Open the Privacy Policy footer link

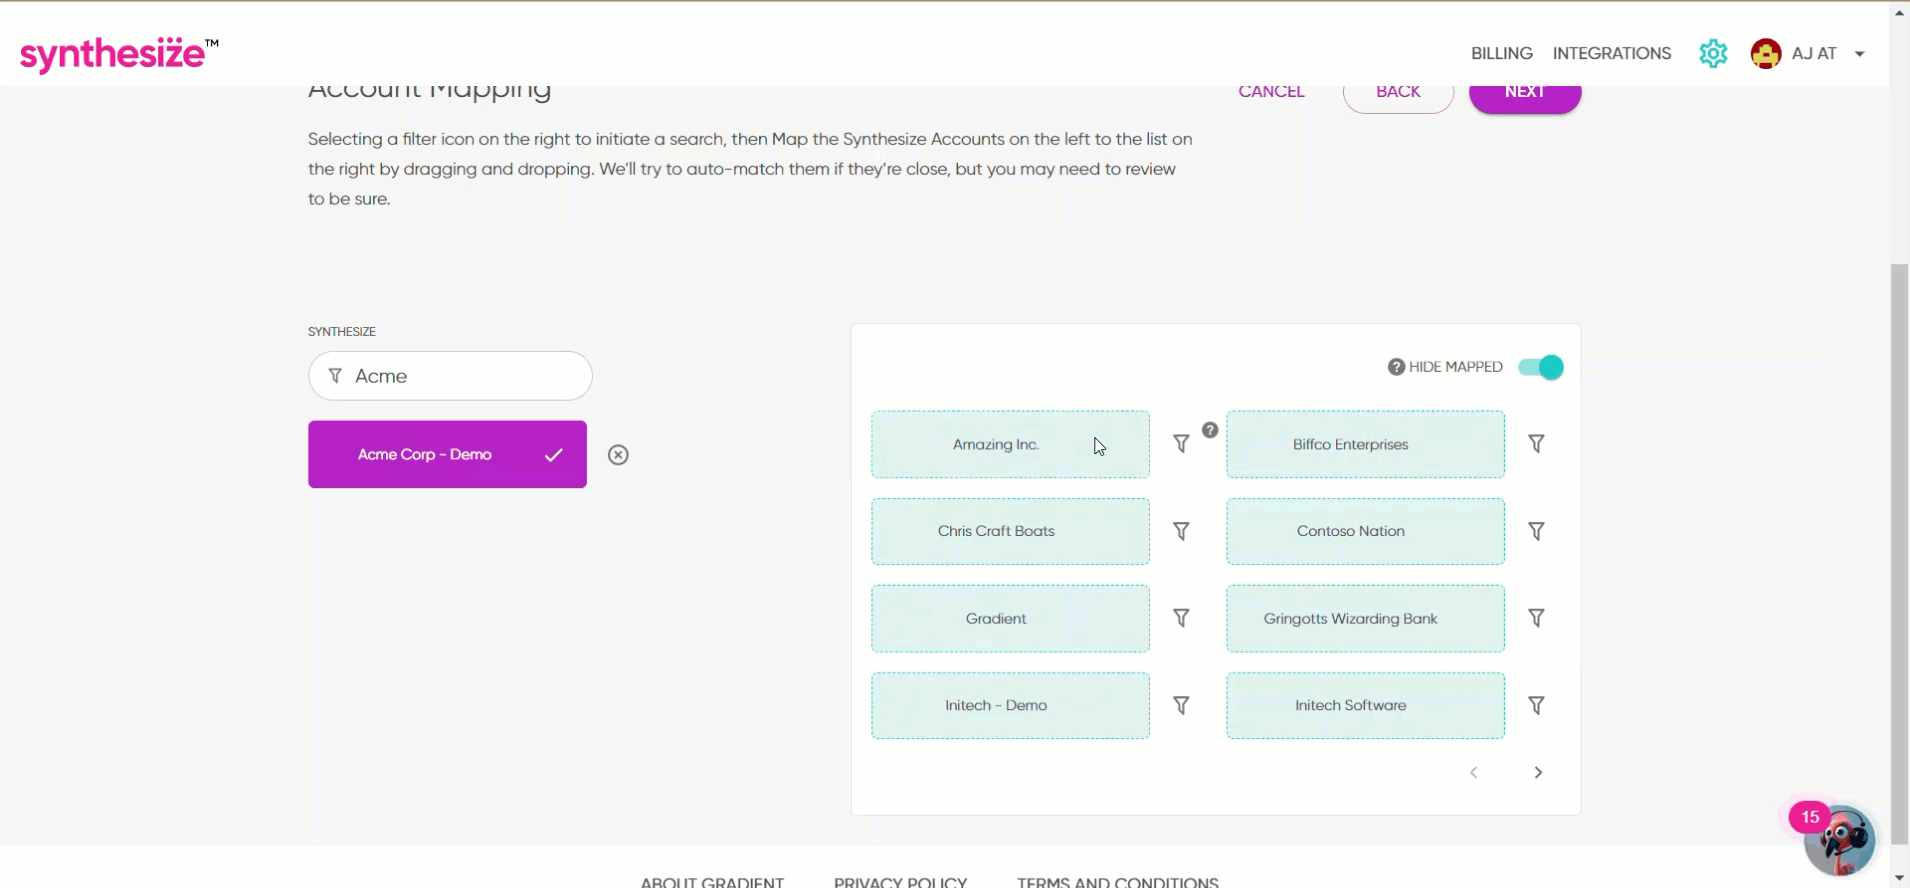pos(900,882)
